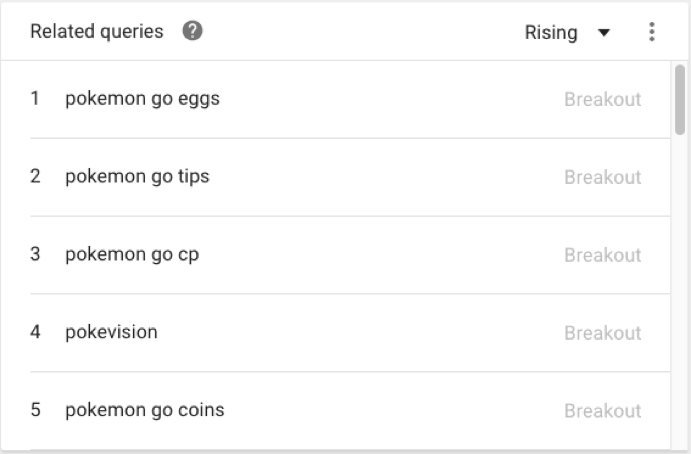This screenshot has height=454, width=691.
Task: Click the dropdown arrow beside Rising
Action: [603, 33]
